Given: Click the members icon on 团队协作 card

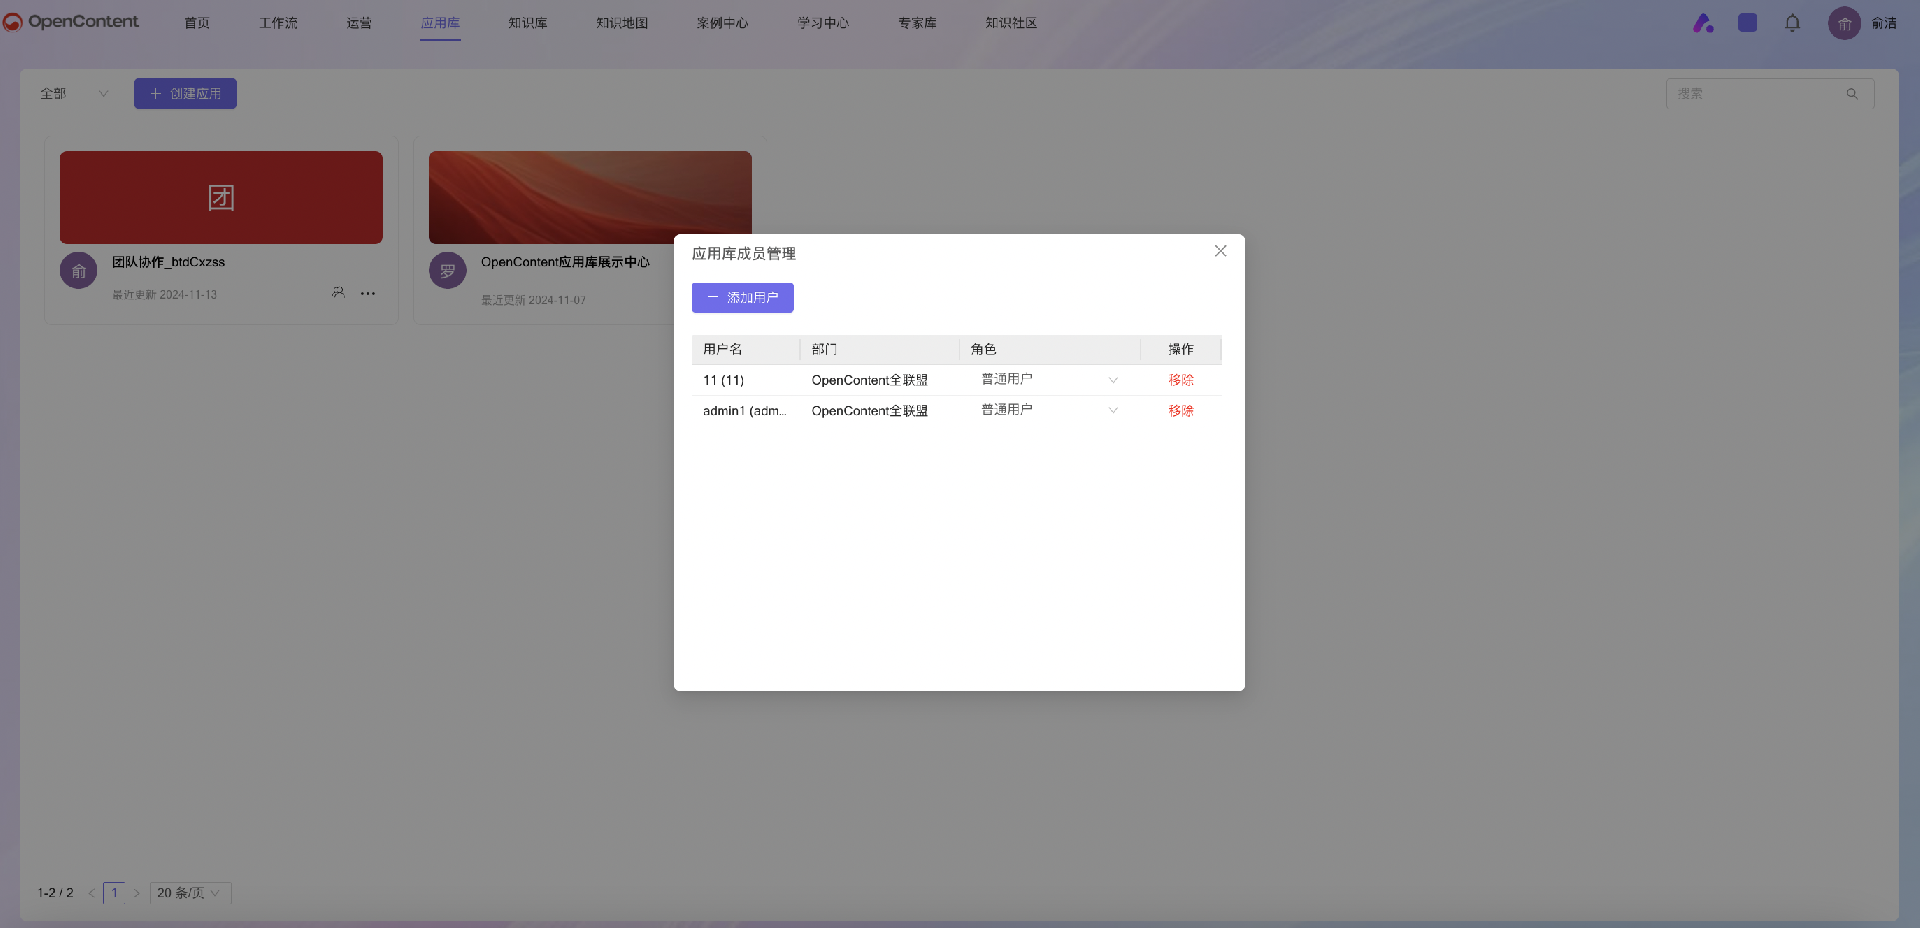Looking at the screenshot, I should click(x=338, y=293).
